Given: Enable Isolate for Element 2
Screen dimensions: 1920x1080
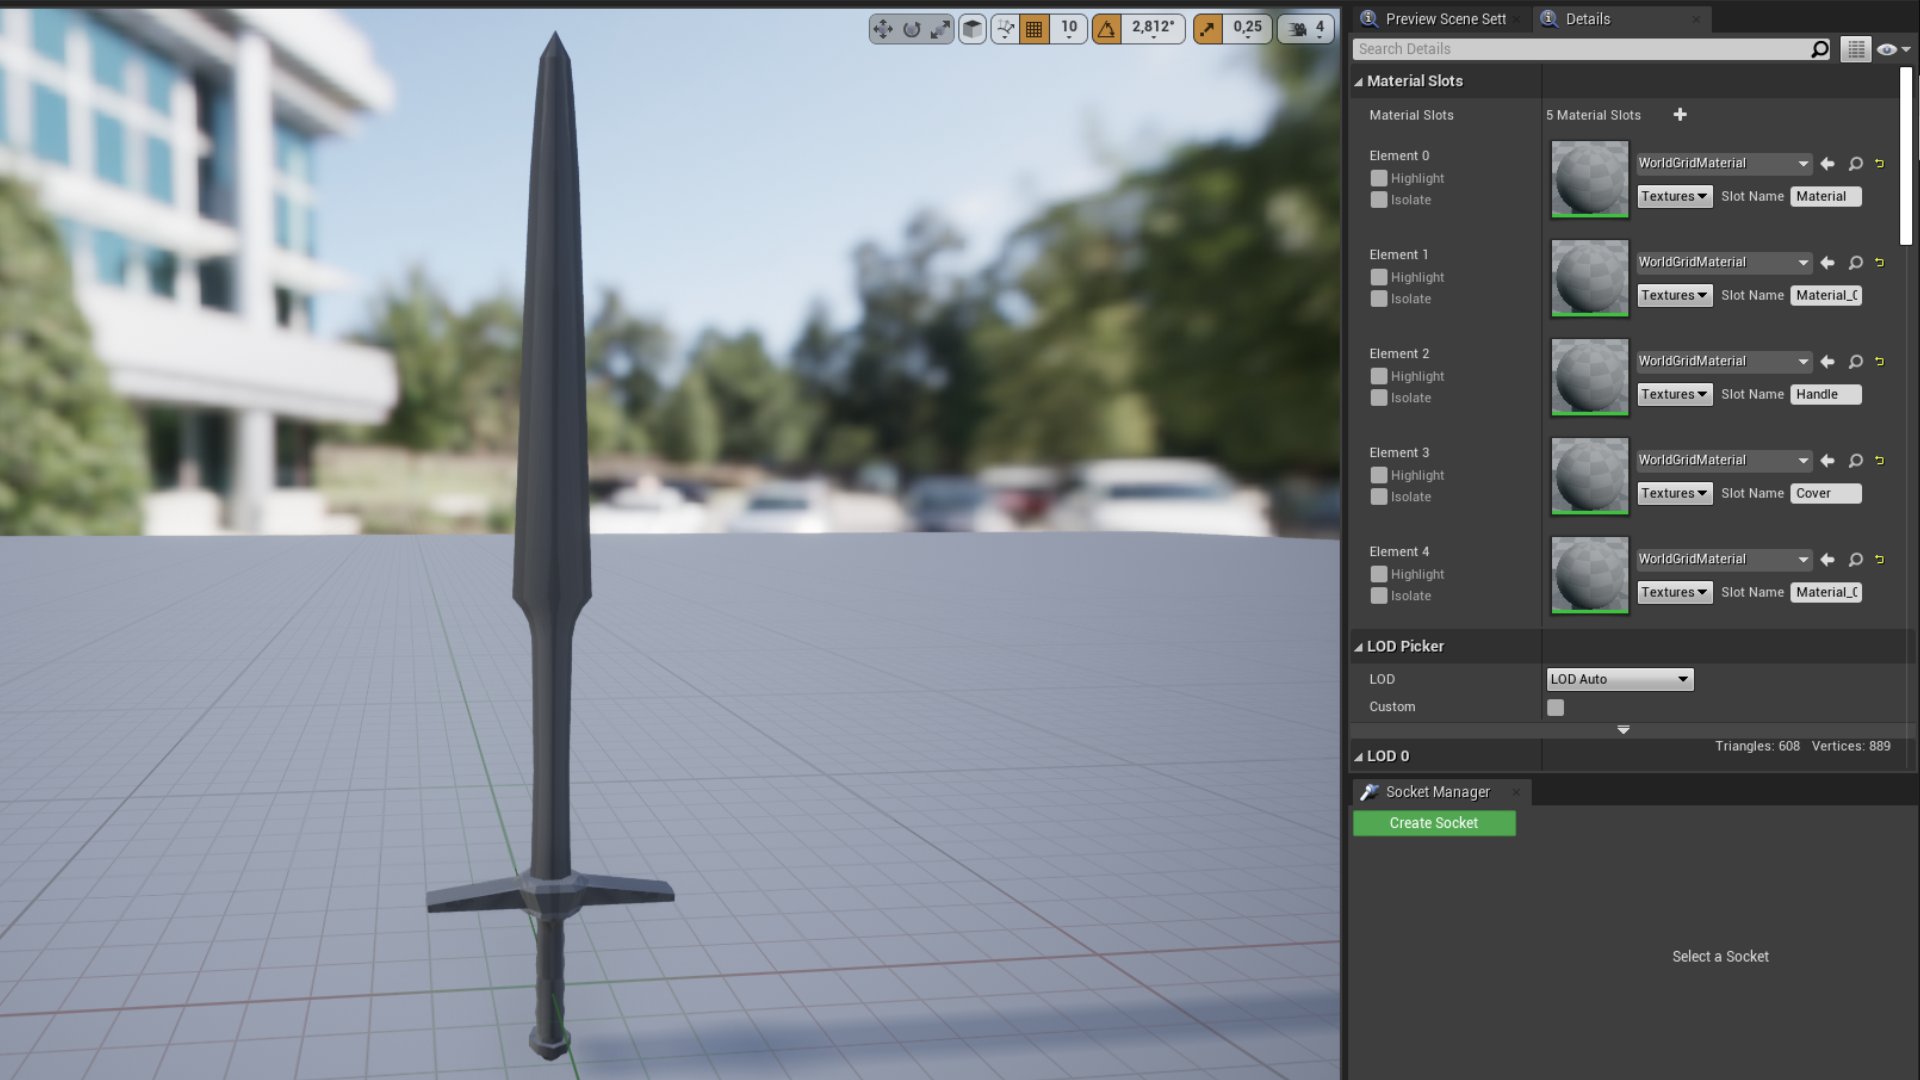Looking at the screenshot, I should tap(1379, 397).
